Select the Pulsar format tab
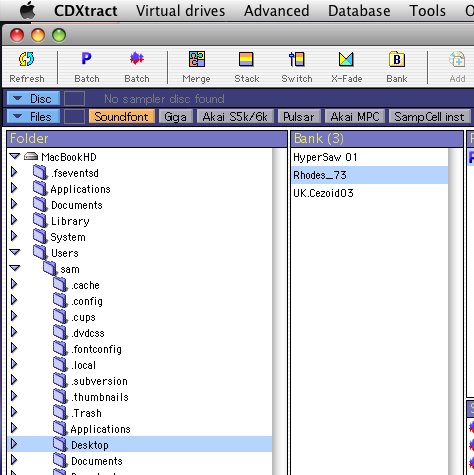474x475 pixels. 299,117
